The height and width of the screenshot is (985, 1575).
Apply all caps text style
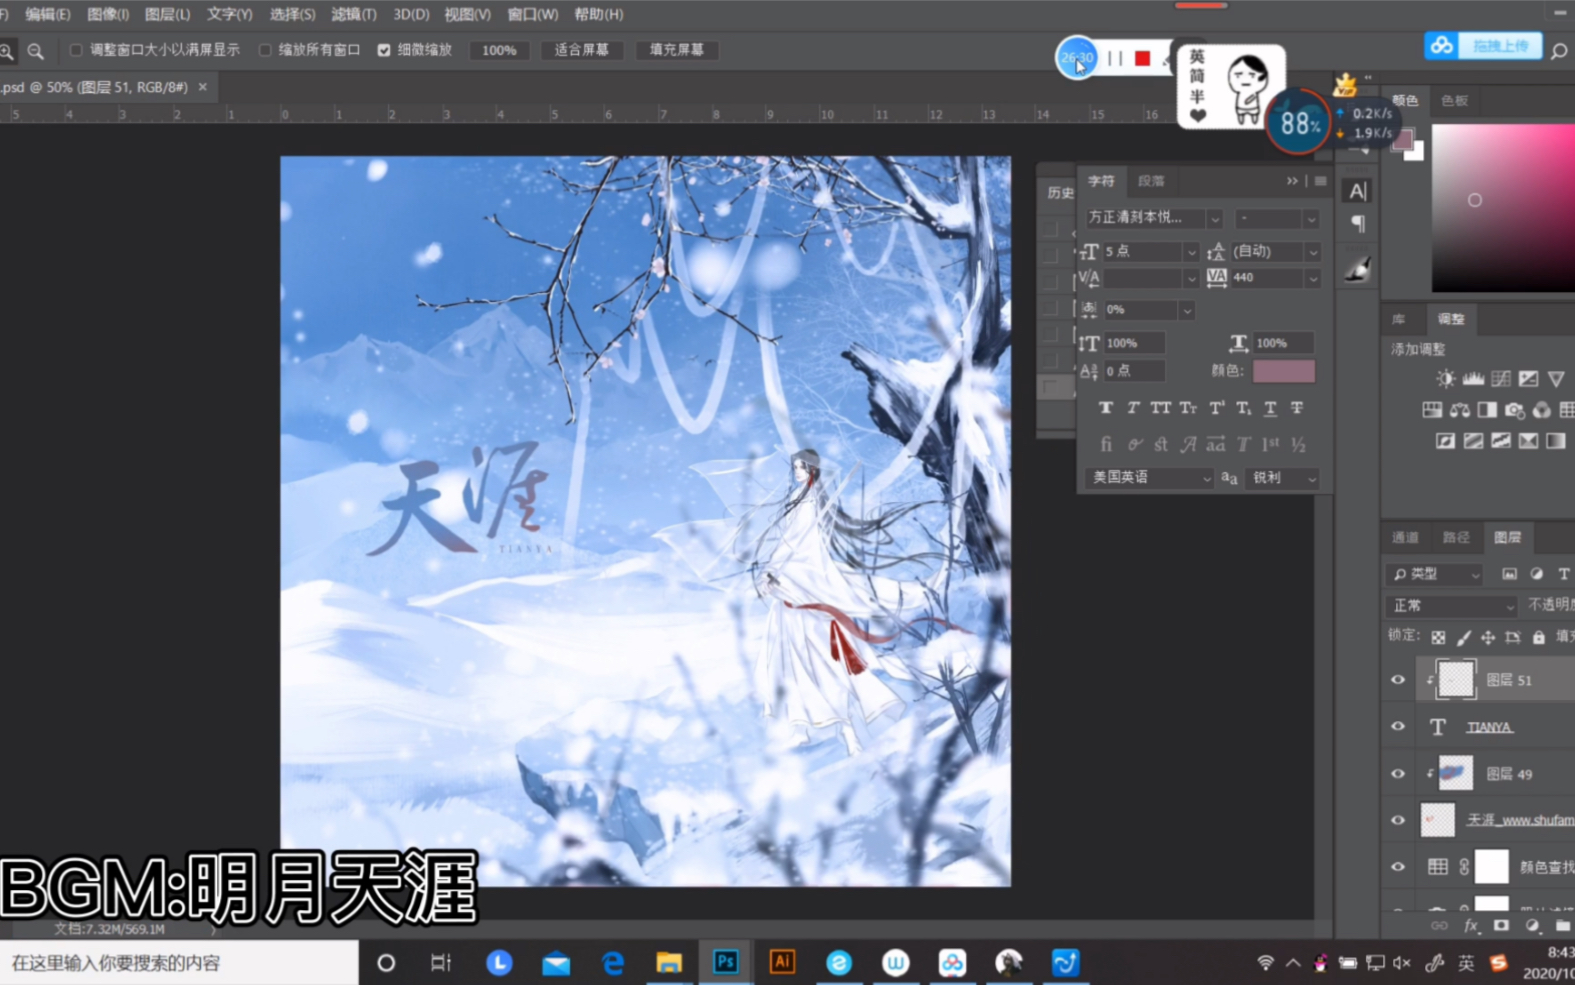(x=1160, y=408)
